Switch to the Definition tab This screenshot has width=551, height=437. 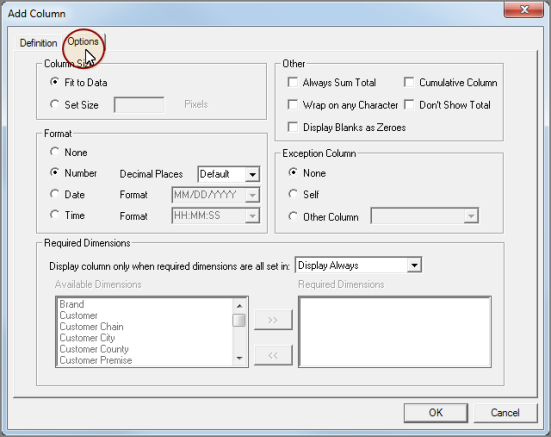pyautogui.click(x=38, y=43)
